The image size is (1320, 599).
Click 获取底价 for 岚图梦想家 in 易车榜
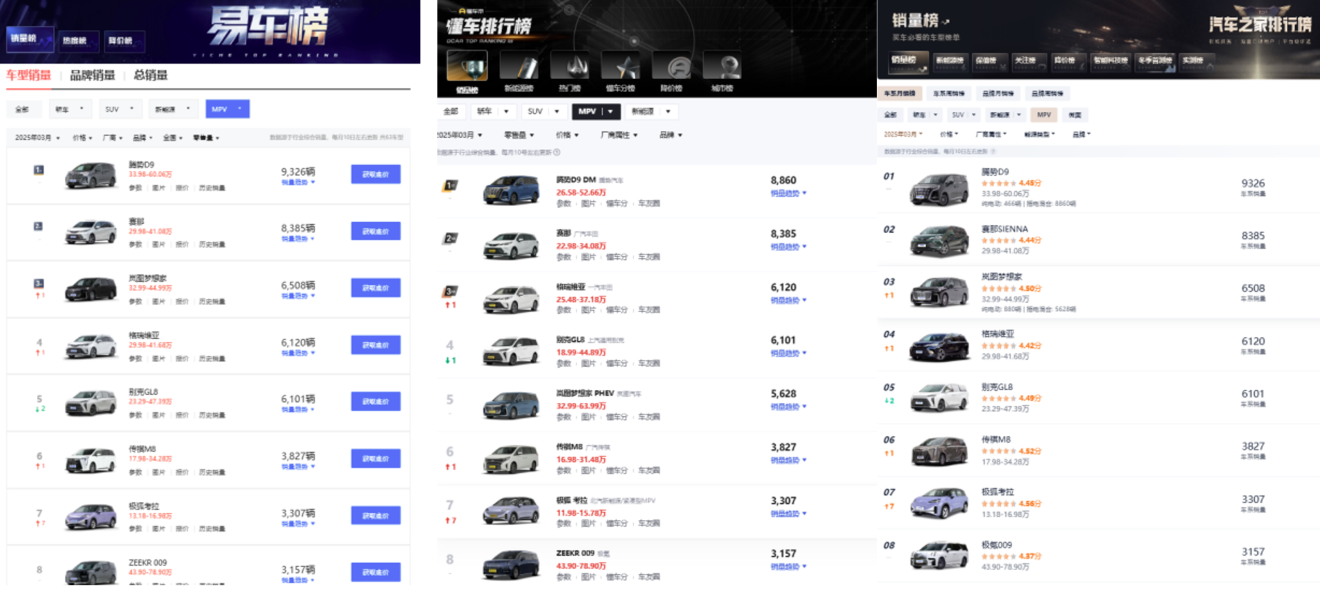[x=376, y=287]
